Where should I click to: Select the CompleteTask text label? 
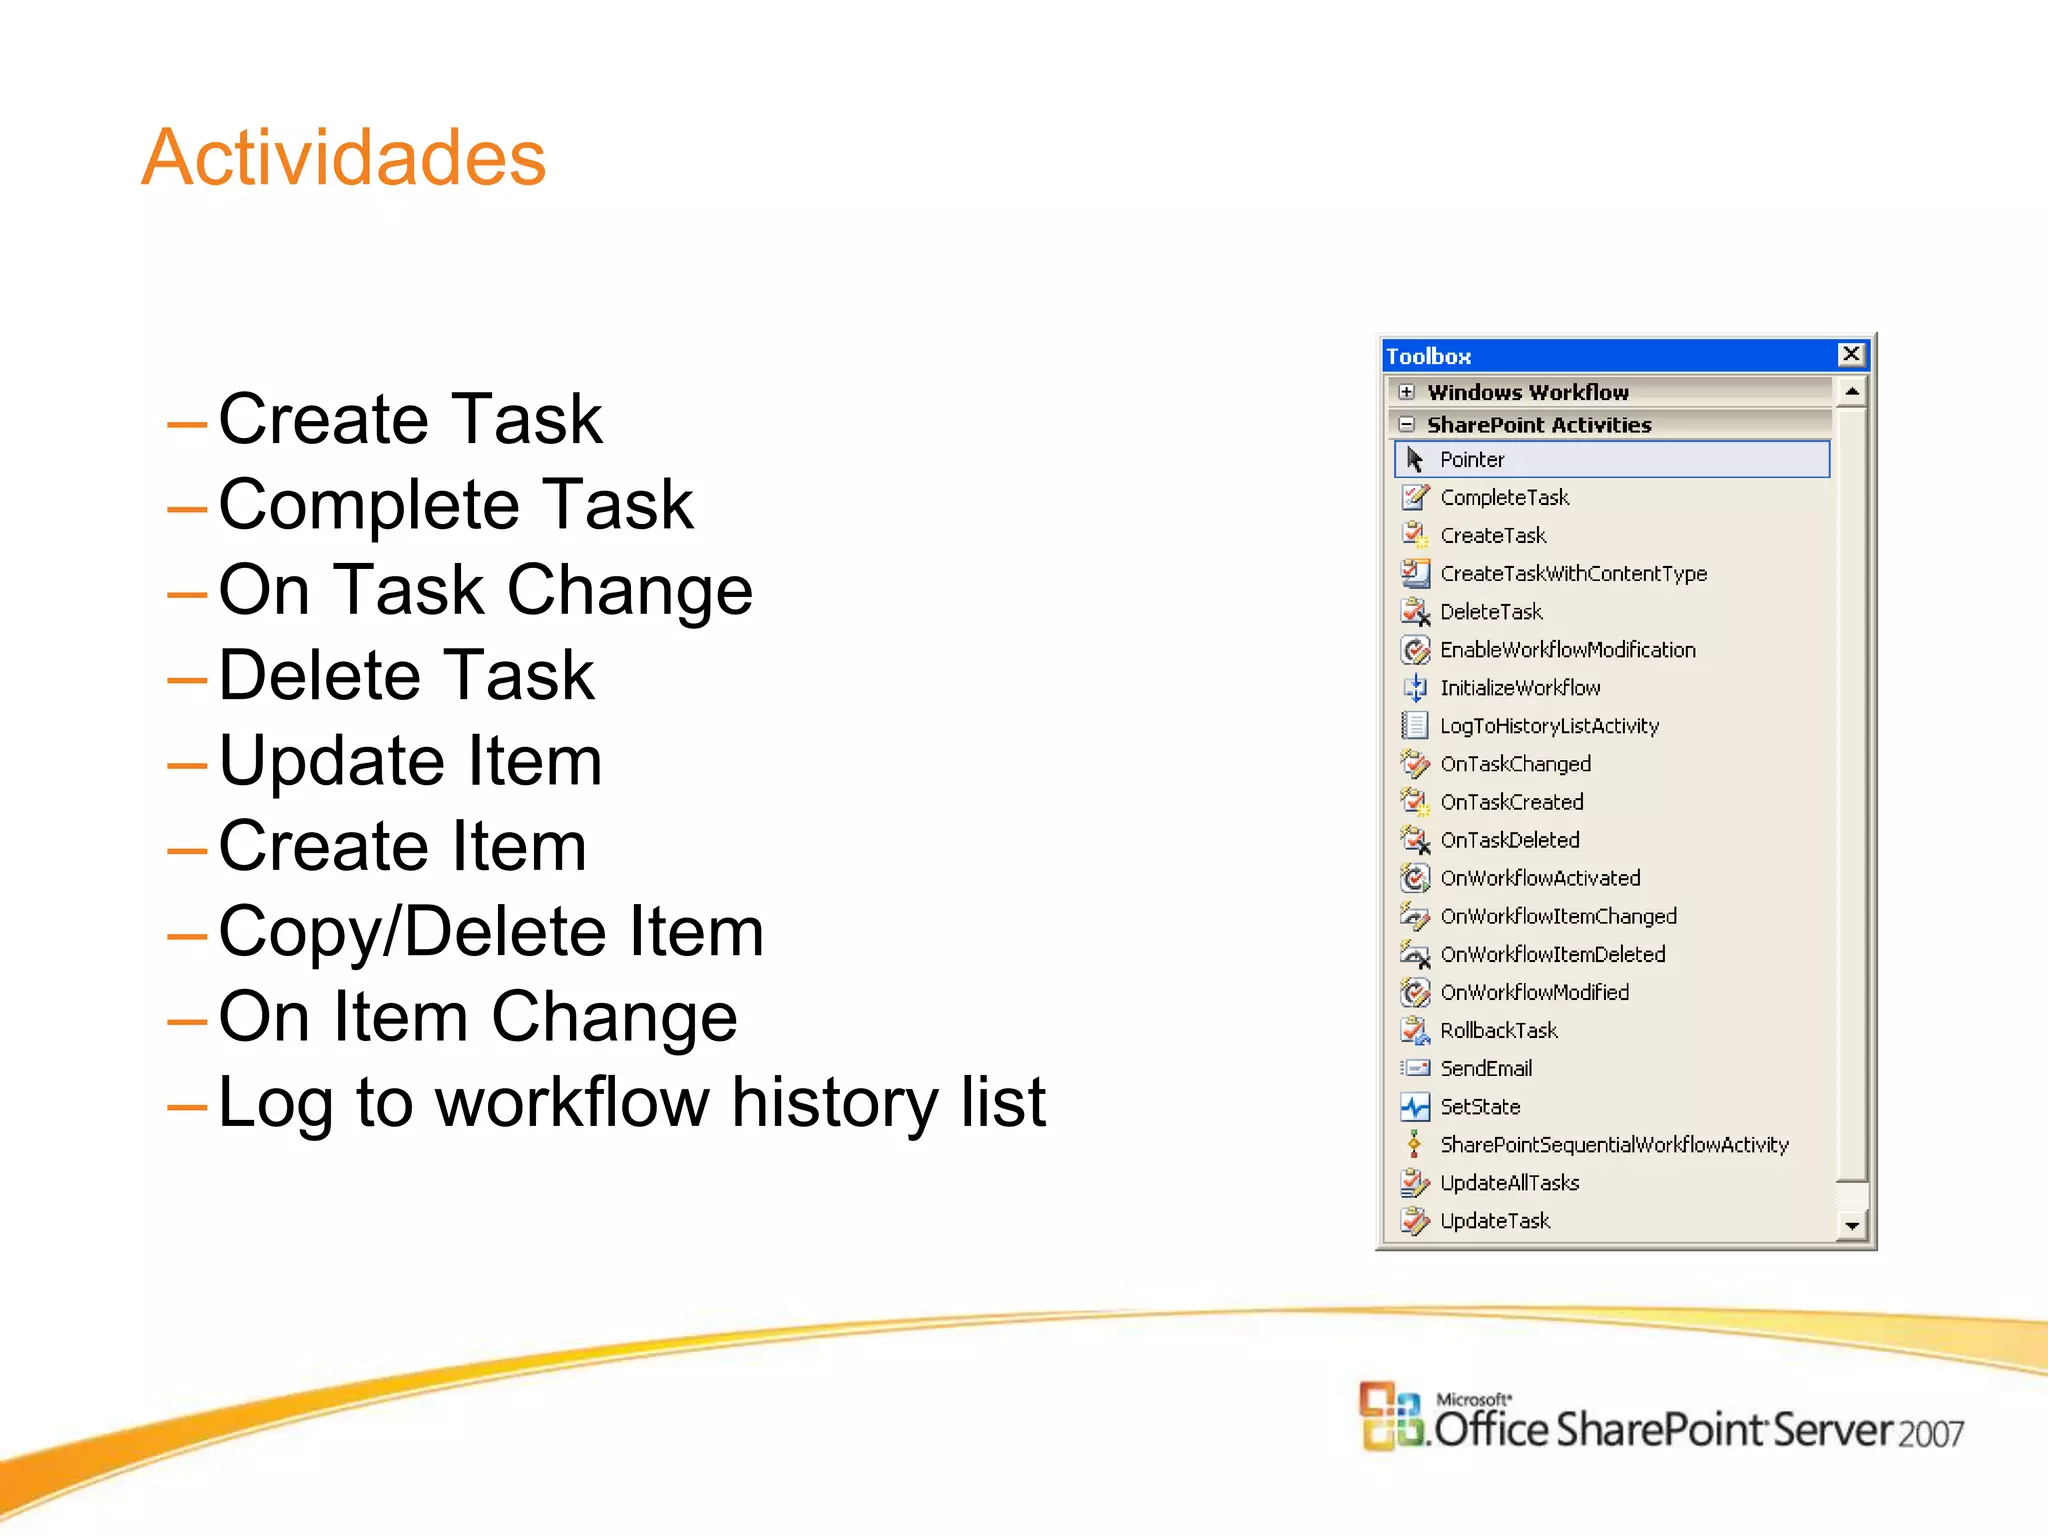(1505, 497)
